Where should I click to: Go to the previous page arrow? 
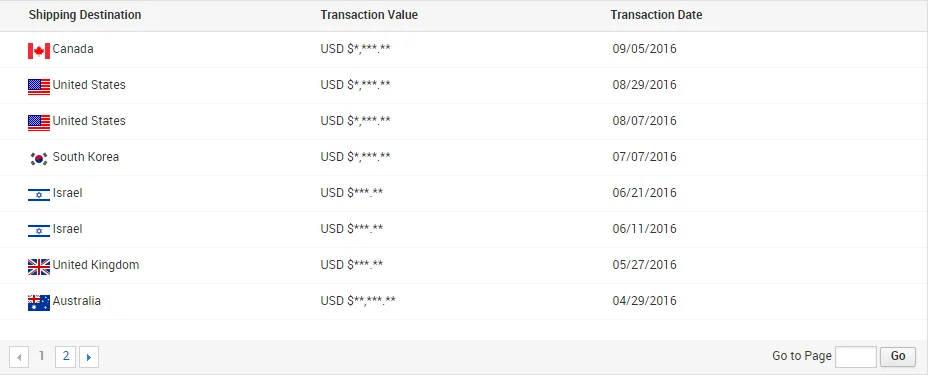click(19, 357)
